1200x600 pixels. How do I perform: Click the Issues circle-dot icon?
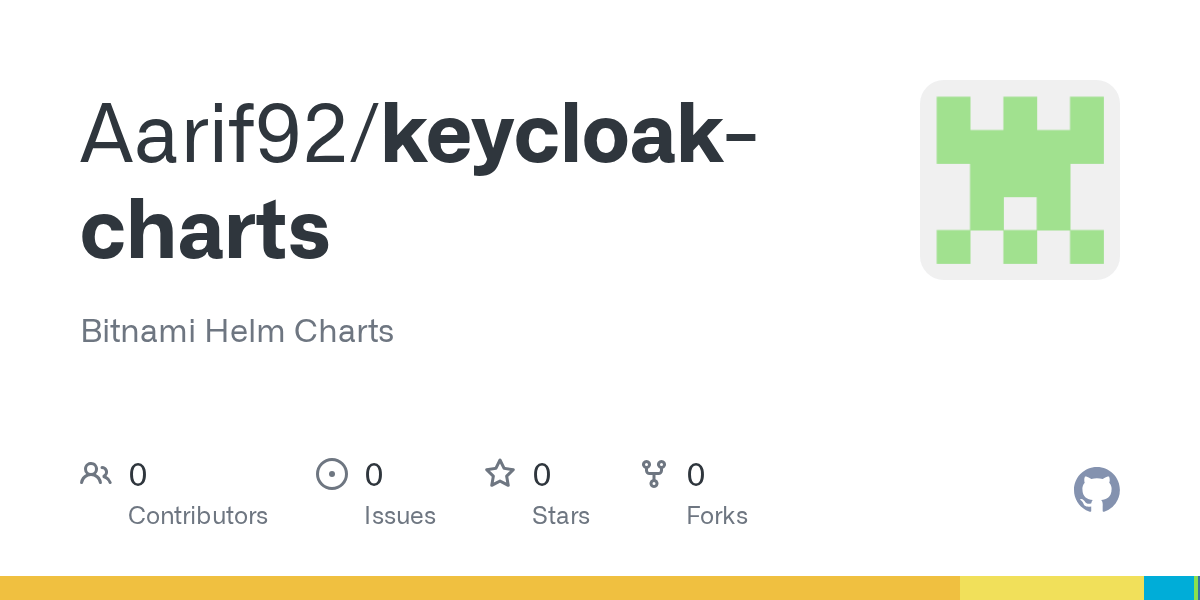(x=332, y=474)
